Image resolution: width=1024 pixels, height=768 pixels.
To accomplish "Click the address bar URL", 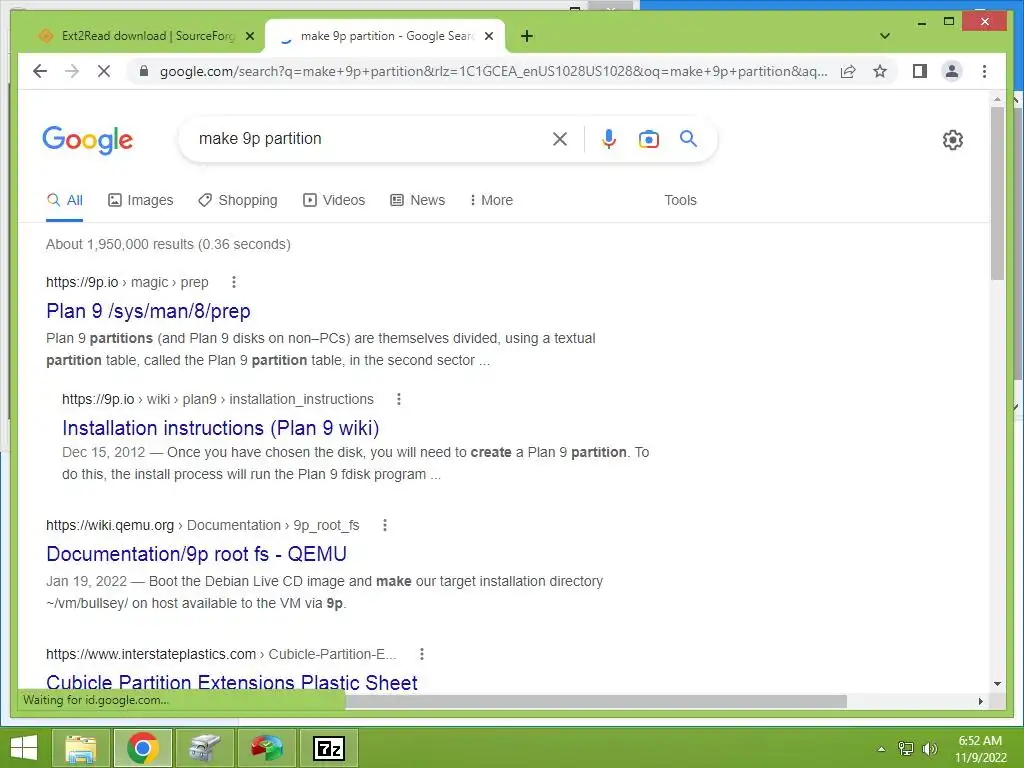I will click(493, 71).
